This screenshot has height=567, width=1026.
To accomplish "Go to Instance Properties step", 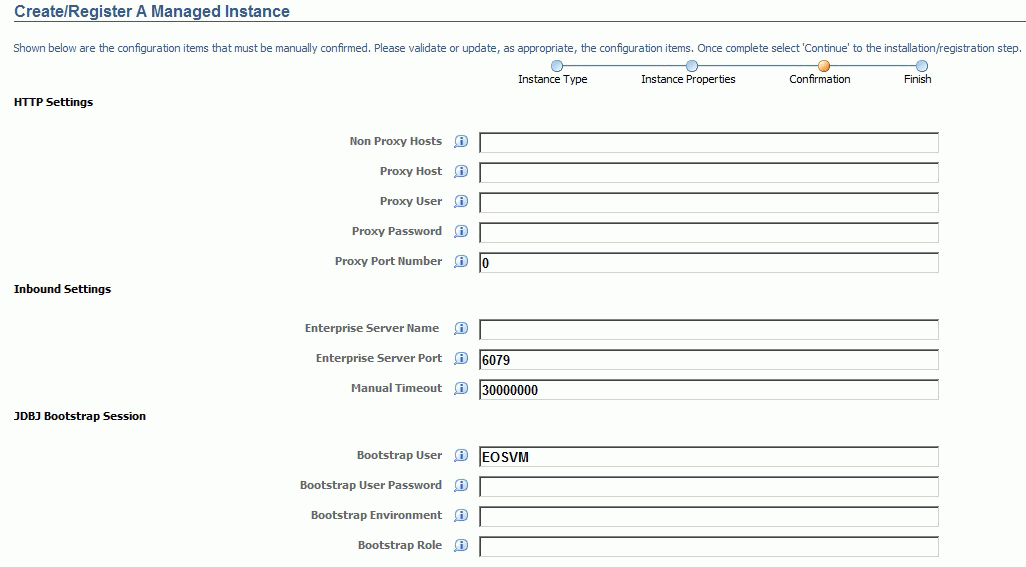I will 691,66.
